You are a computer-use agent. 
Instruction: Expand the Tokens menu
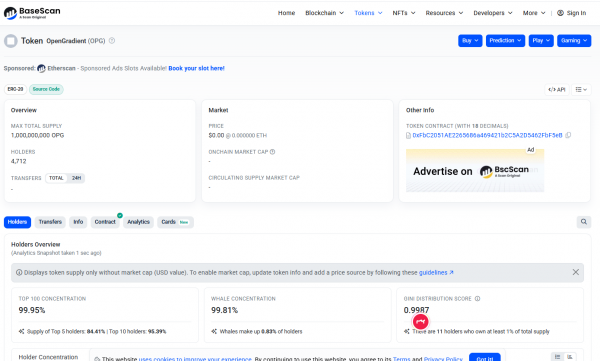(x=368, y=13)
